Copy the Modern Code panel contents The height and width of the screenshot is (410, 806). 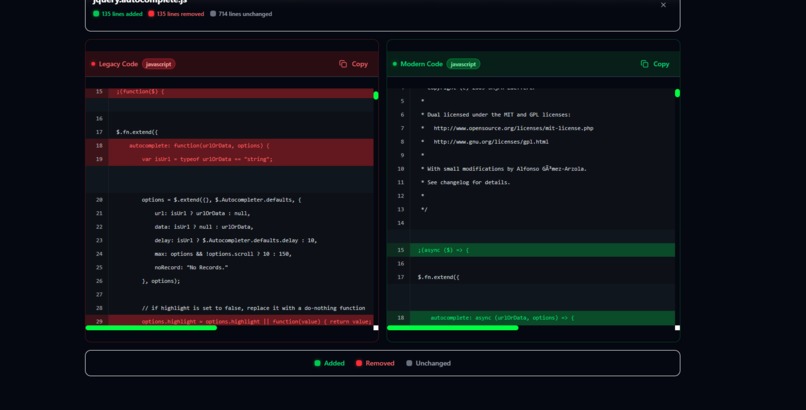coord(655,64)
